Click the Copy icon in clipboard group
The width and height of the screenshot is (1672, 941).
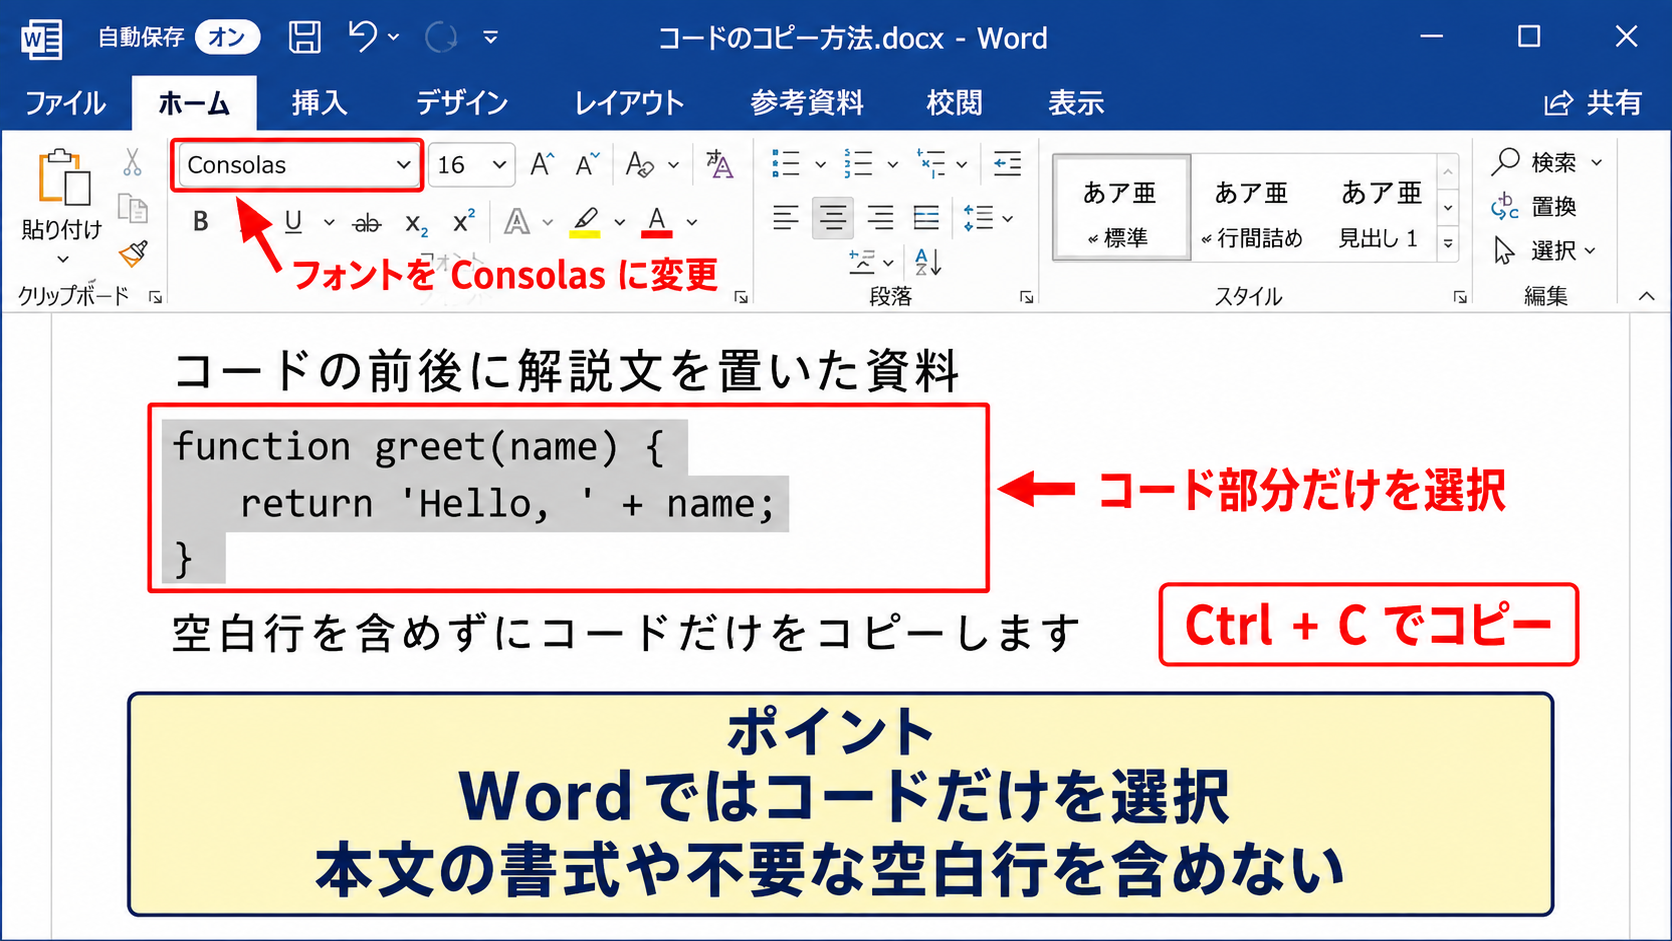(x=132, y=208)
